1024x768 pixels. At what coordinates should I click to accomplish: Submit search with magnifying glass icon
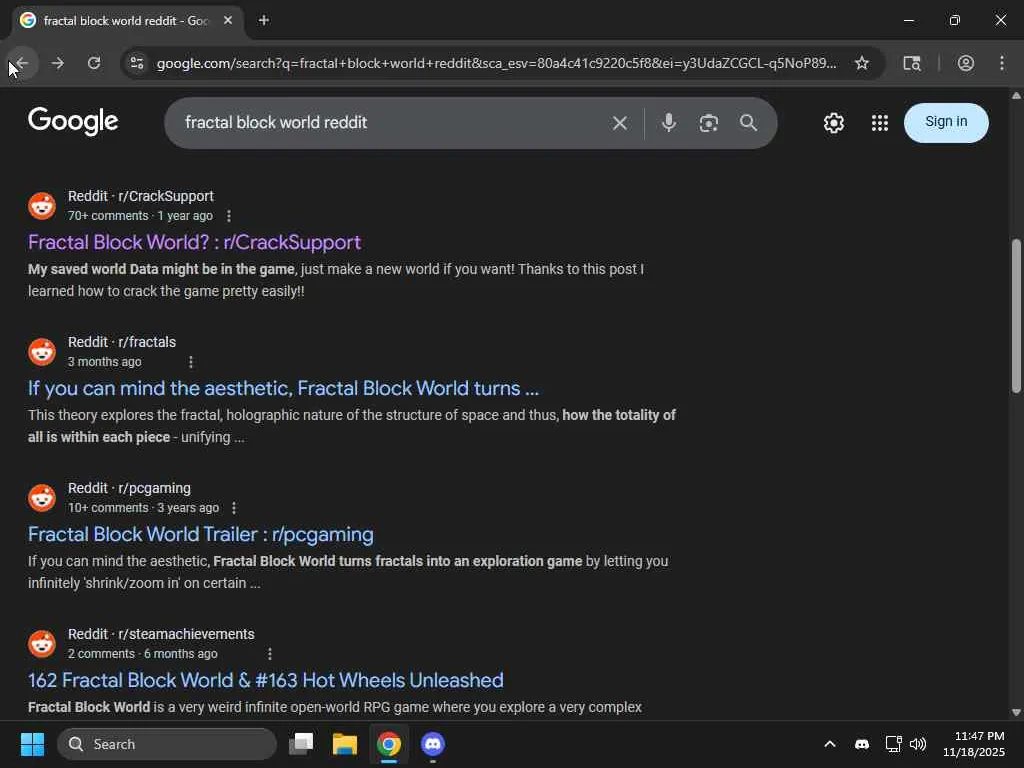pyautogui.click(x=748, y=123)
